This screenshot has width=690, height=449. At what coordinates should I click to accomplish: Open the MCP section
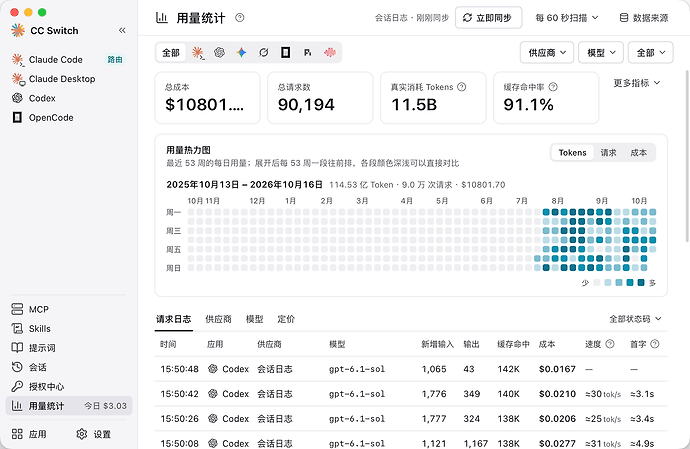pos(69,309)
